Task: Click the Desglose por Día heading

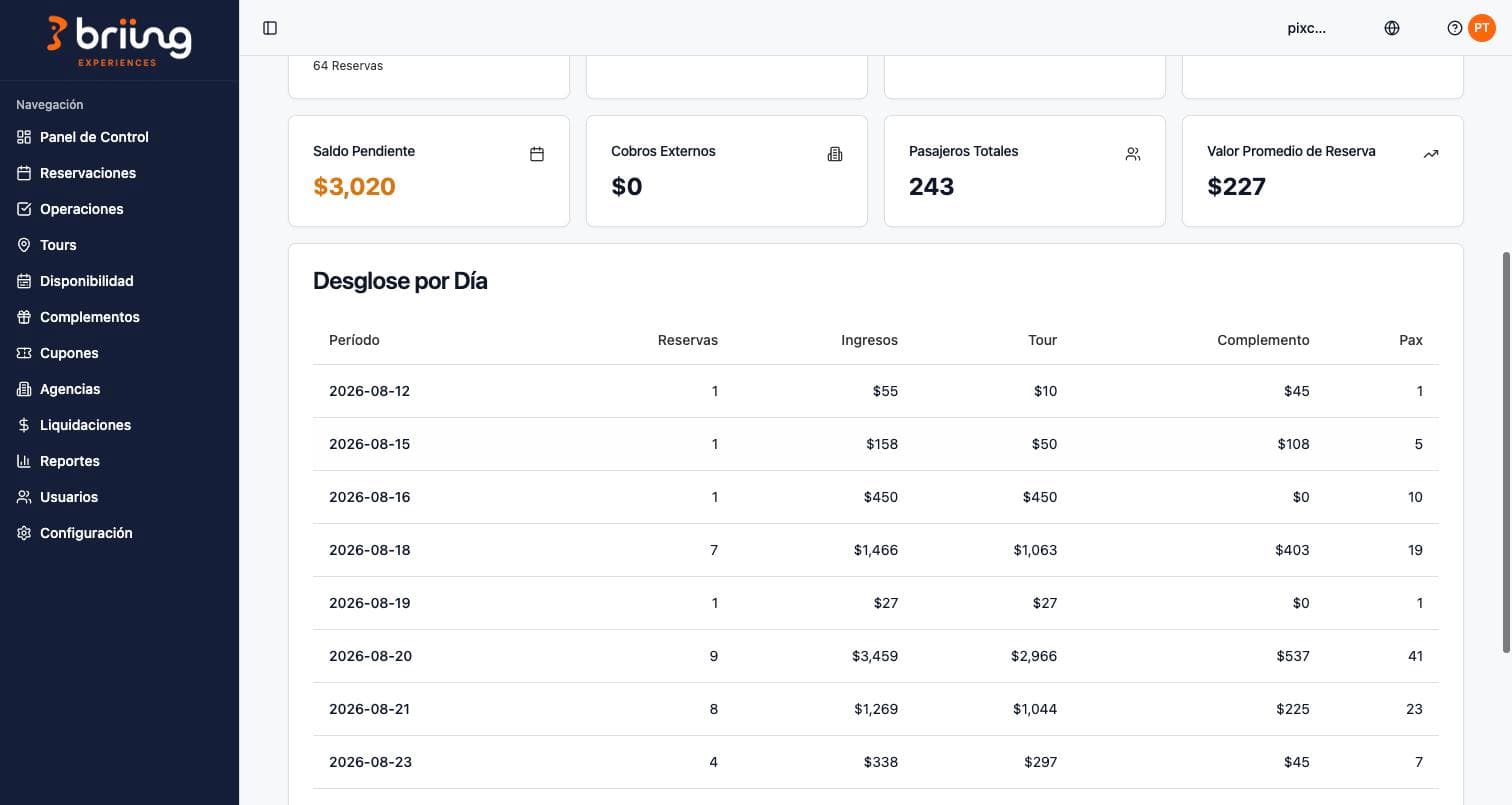Action: (400, 281)
